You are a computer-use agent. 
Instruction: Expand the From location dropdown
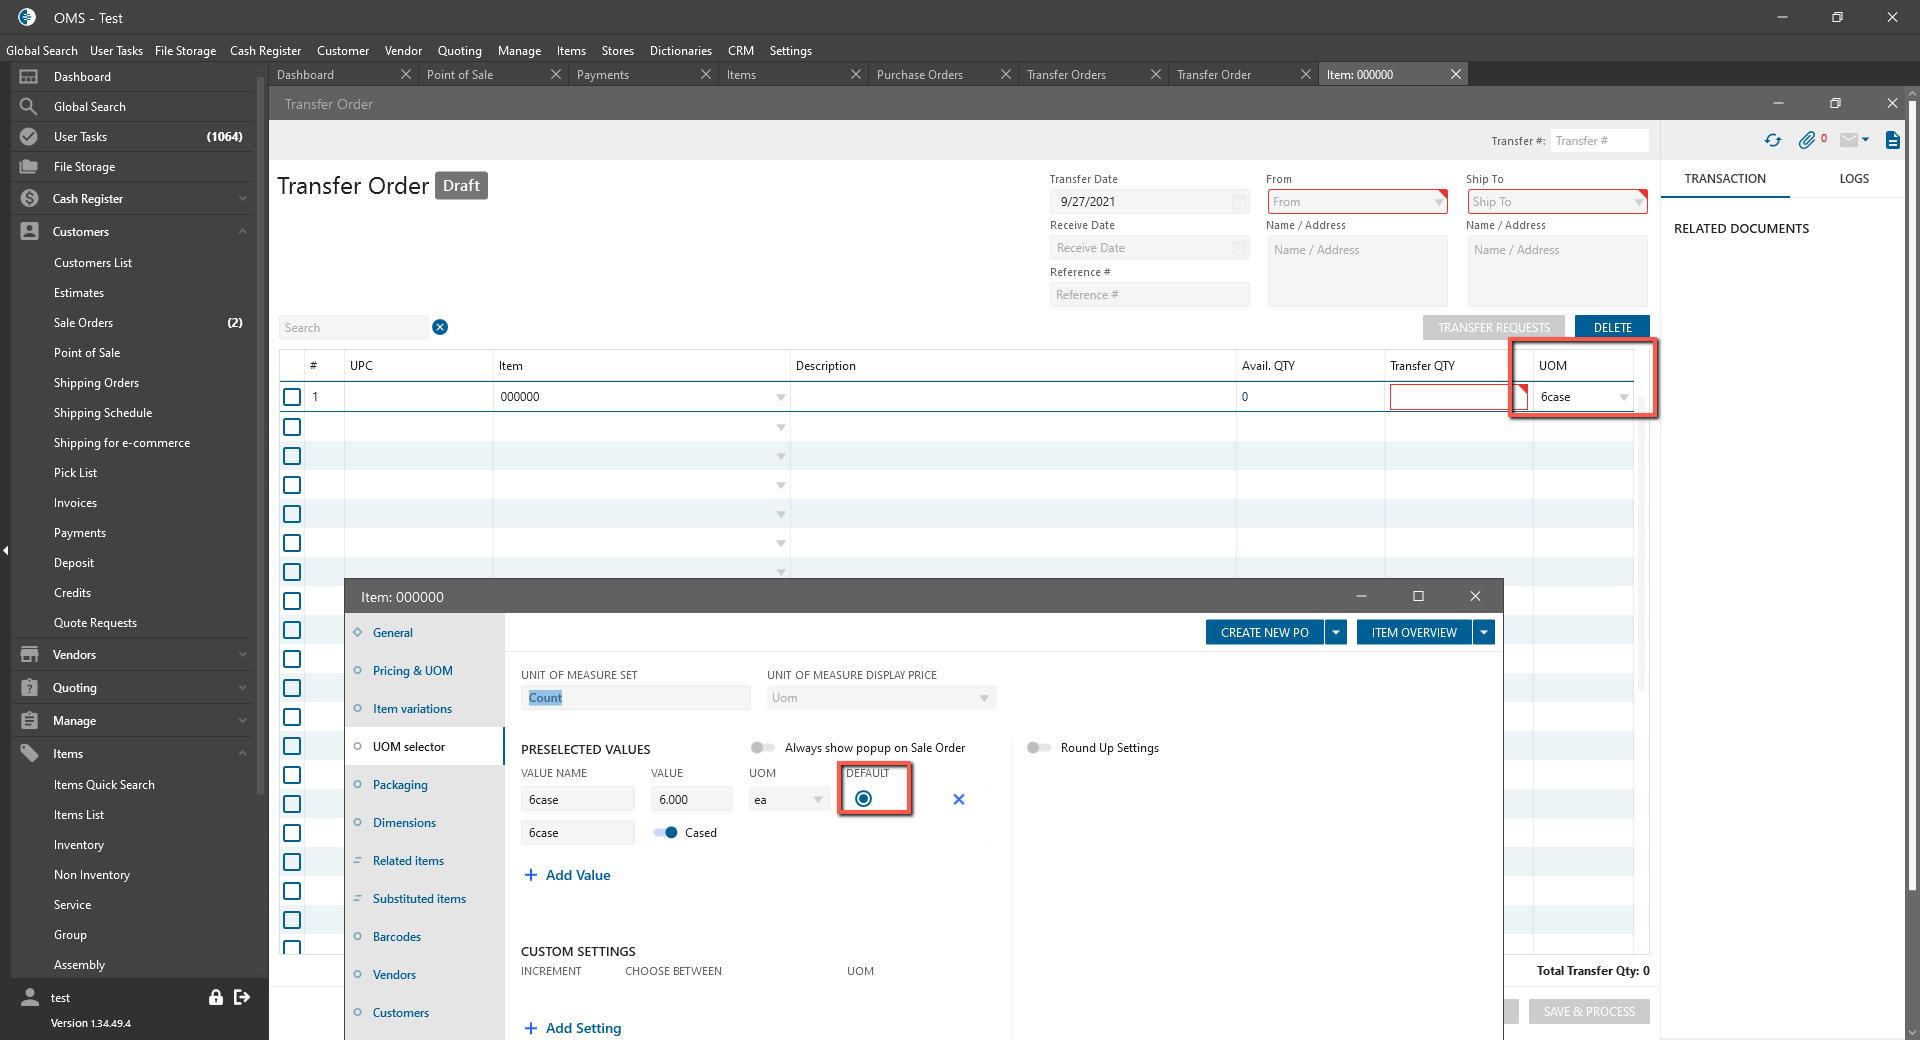[1438, 202]
